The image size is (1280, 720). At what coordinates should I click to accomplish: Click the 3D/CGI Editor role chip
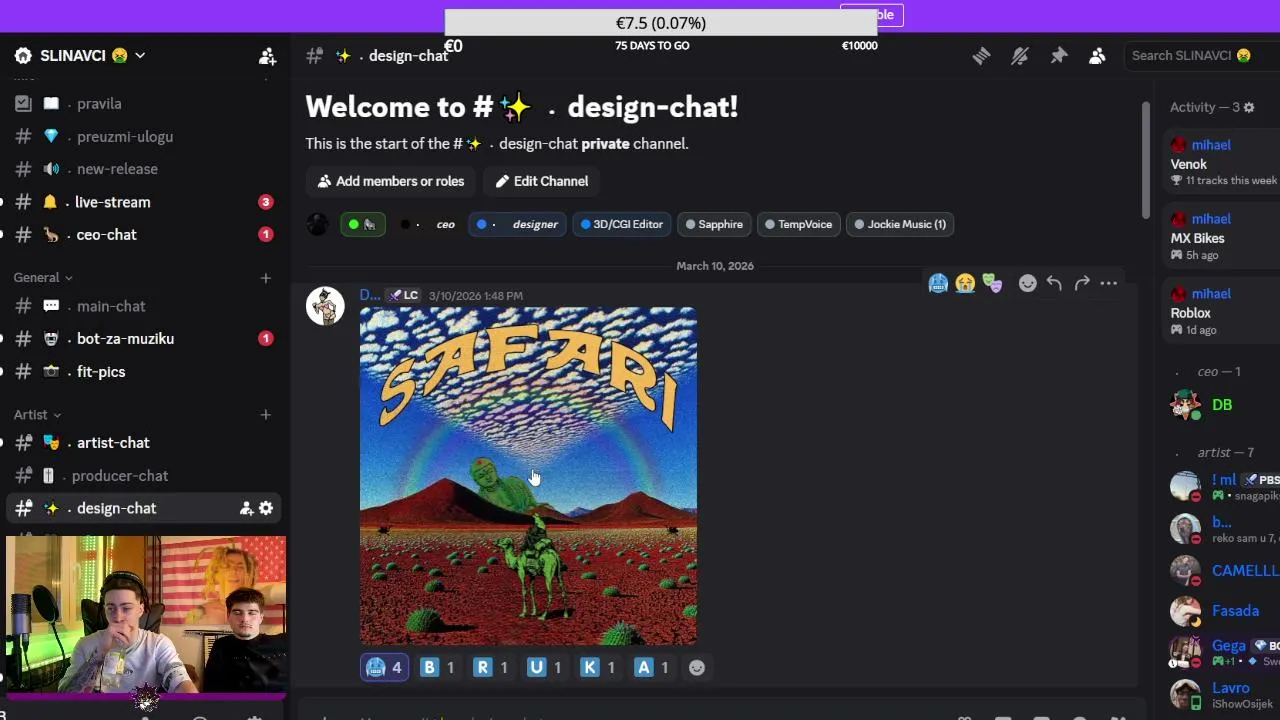click(622, 224)
